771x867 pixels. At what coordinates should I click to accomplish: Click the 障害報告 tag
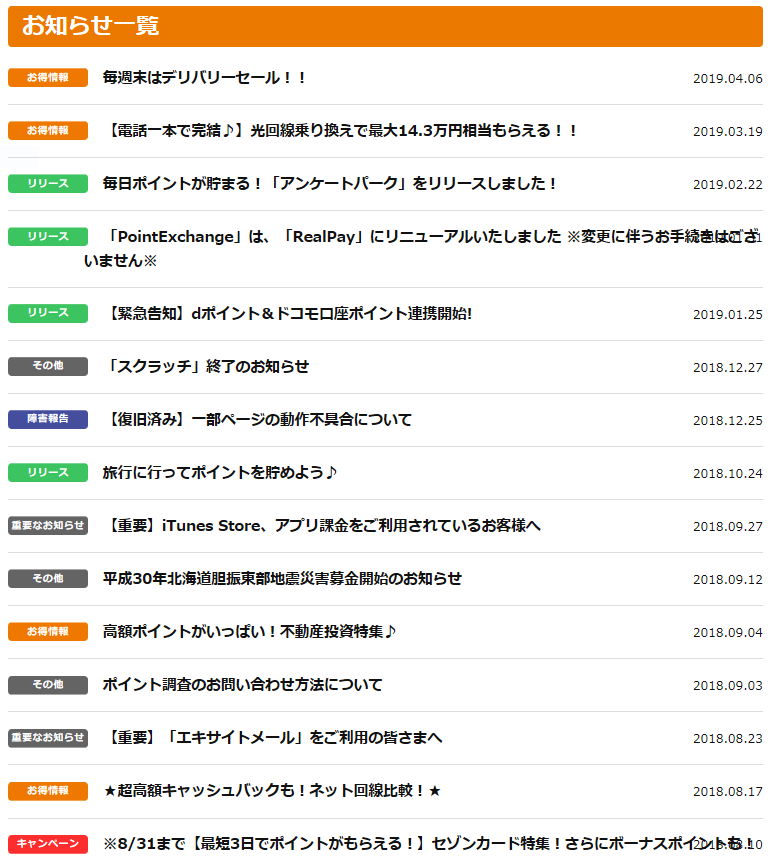point(48,419)
